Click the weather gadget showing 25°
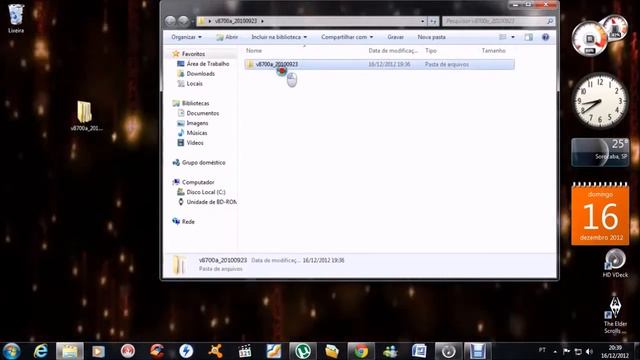640x360 pixels. click(600, 152)
